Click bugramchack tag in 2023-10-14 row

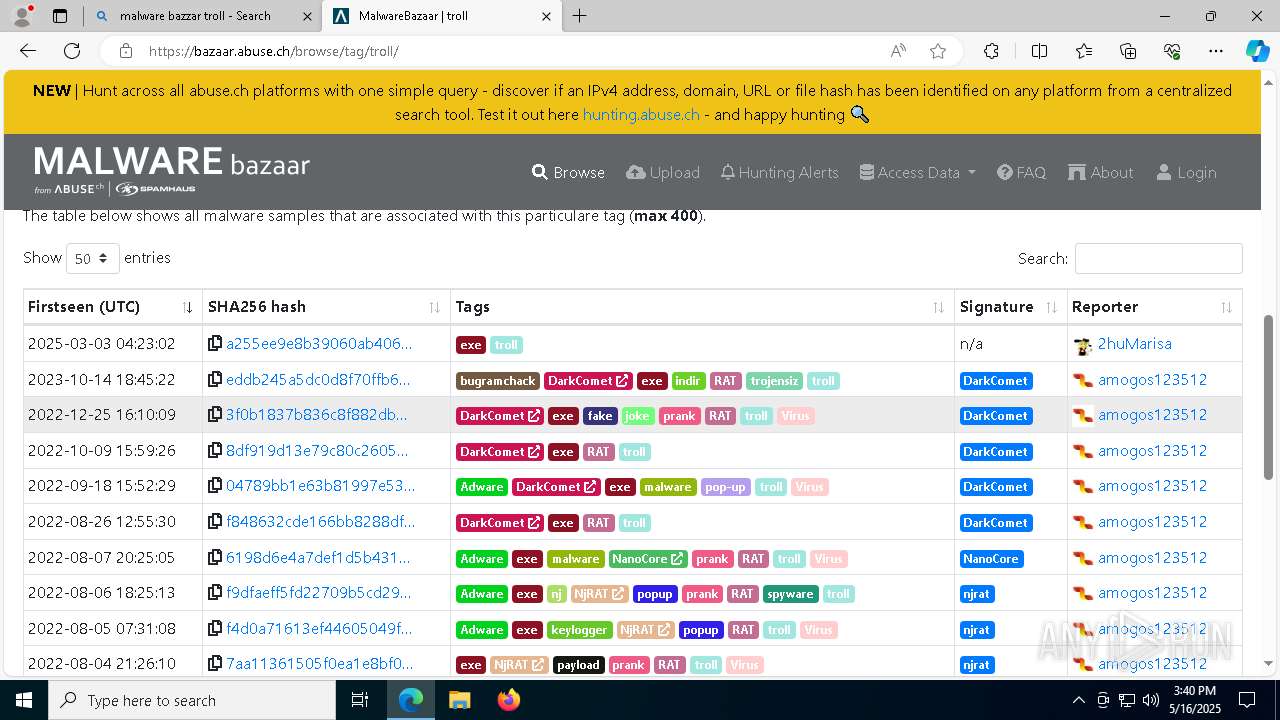coord(498,380)
